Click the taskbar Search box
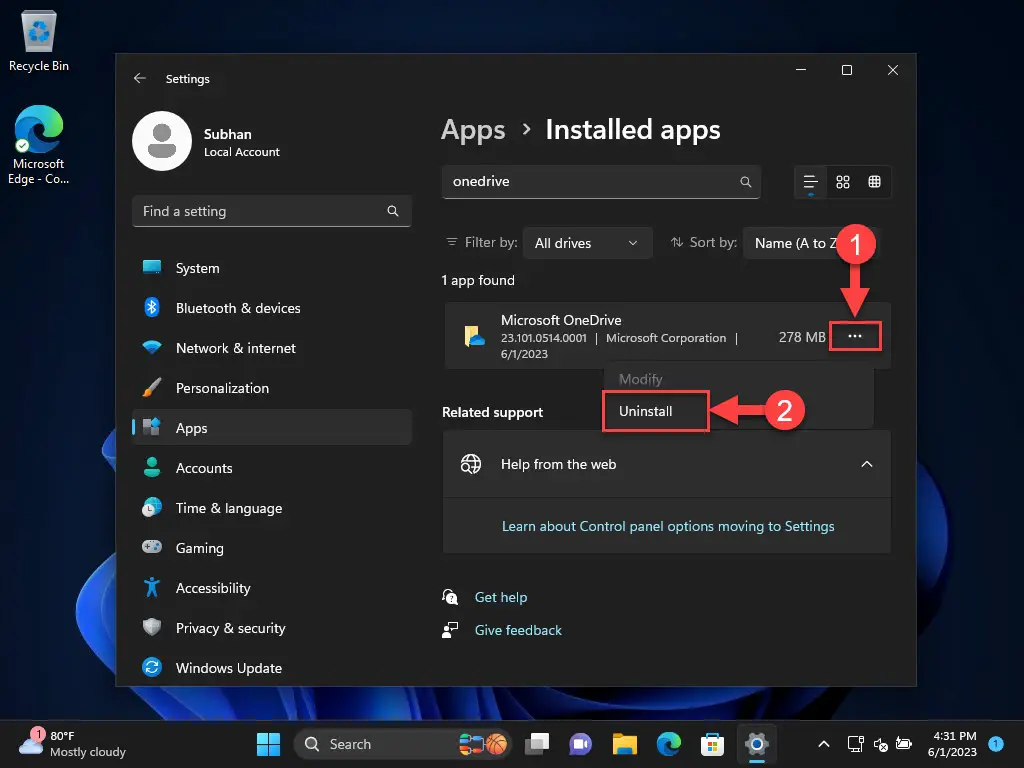The width and height of the screenshot is (1024, 768). click(x=401, y=744)
